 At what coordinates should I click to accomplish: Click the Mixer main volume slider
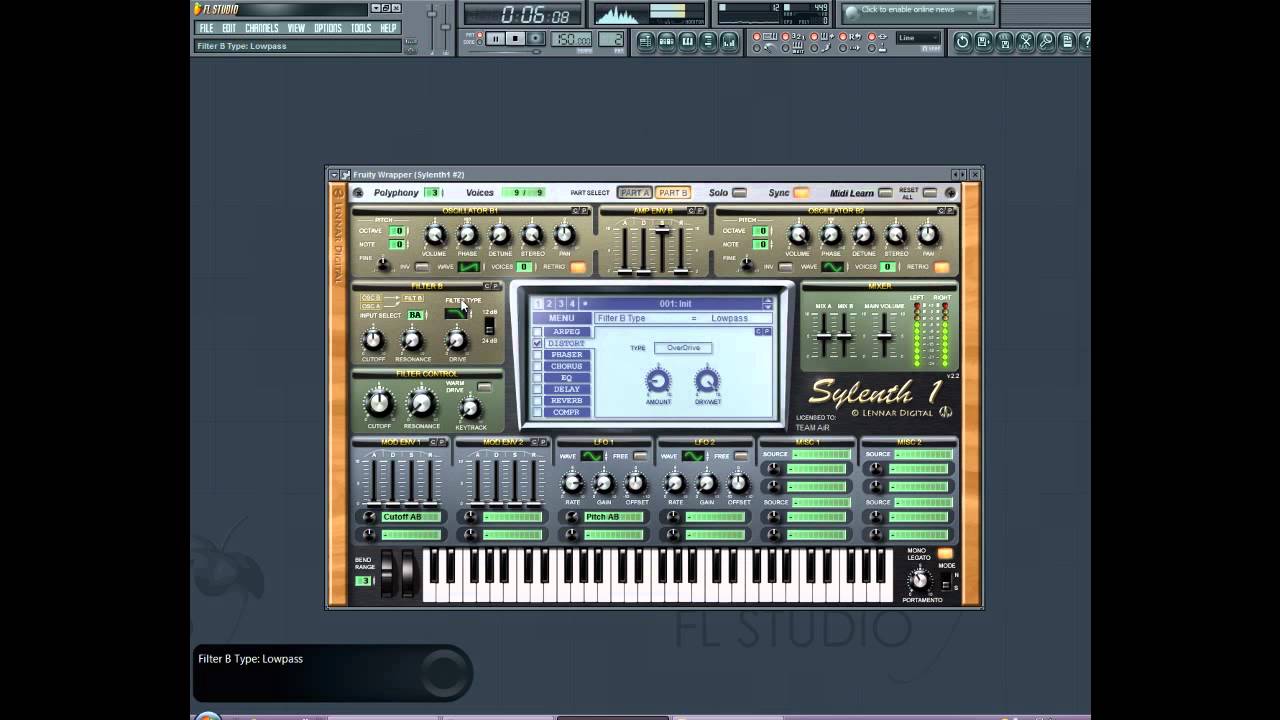884,335
